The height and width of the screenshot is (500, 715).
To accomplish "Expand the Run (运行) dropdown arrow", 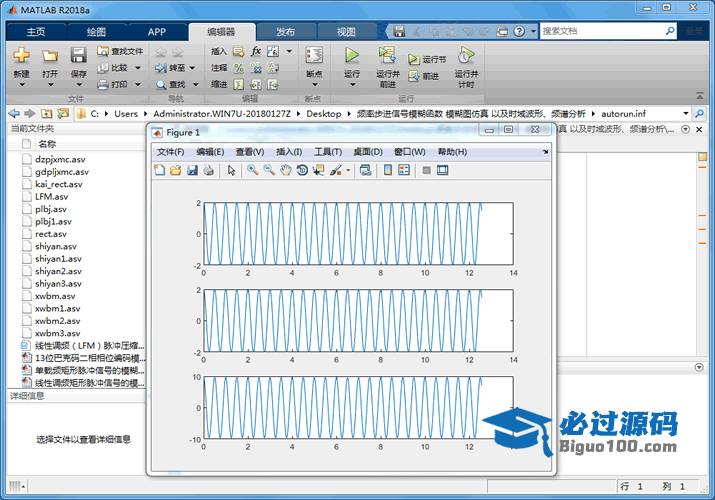I will [352, 85].
